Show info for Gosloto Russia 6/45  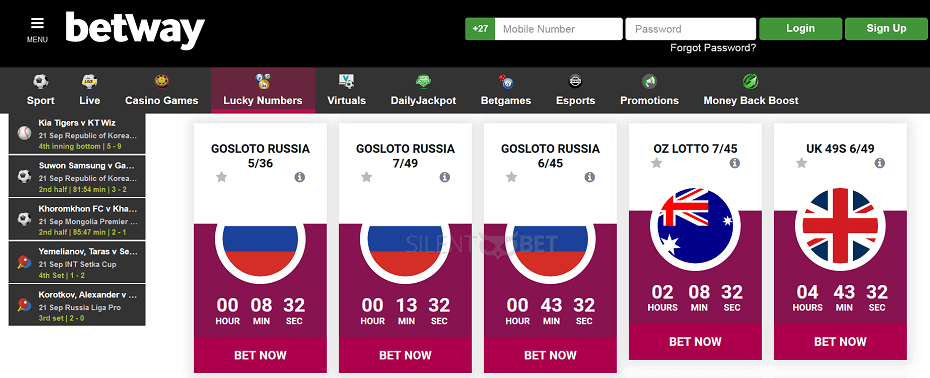point(590,177)
